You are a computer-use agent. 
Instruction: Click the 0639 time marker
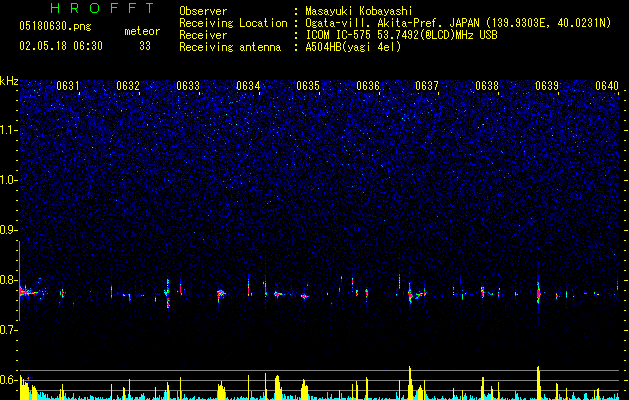[547, 86]
